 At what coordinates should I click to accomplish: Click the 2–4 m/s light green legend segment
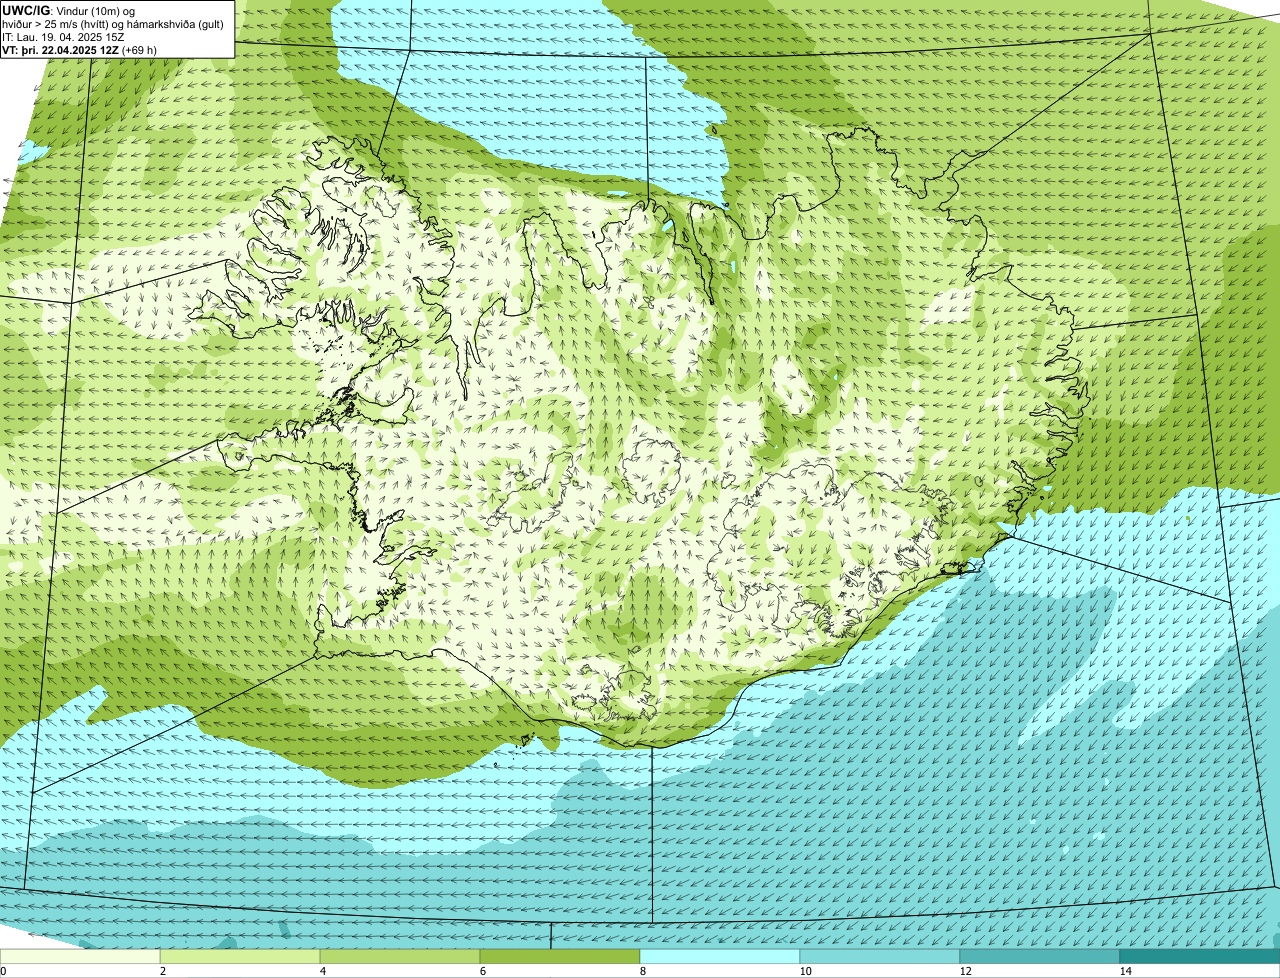[x=240, y=956]
